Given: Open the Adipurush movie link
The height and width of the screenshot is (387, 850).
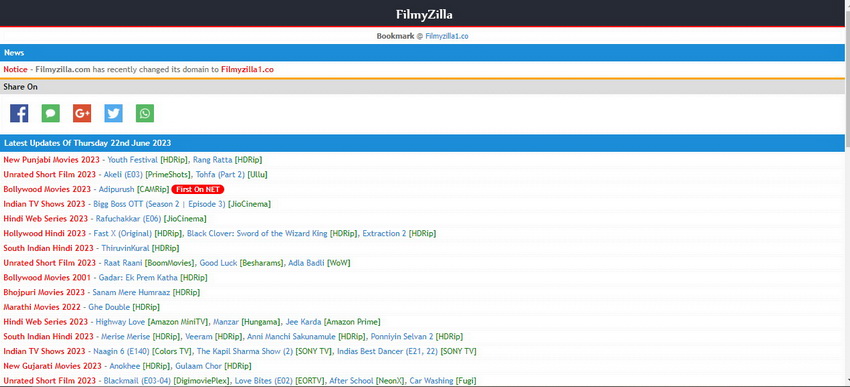Looking at the screenshot, I should (117, 189).
